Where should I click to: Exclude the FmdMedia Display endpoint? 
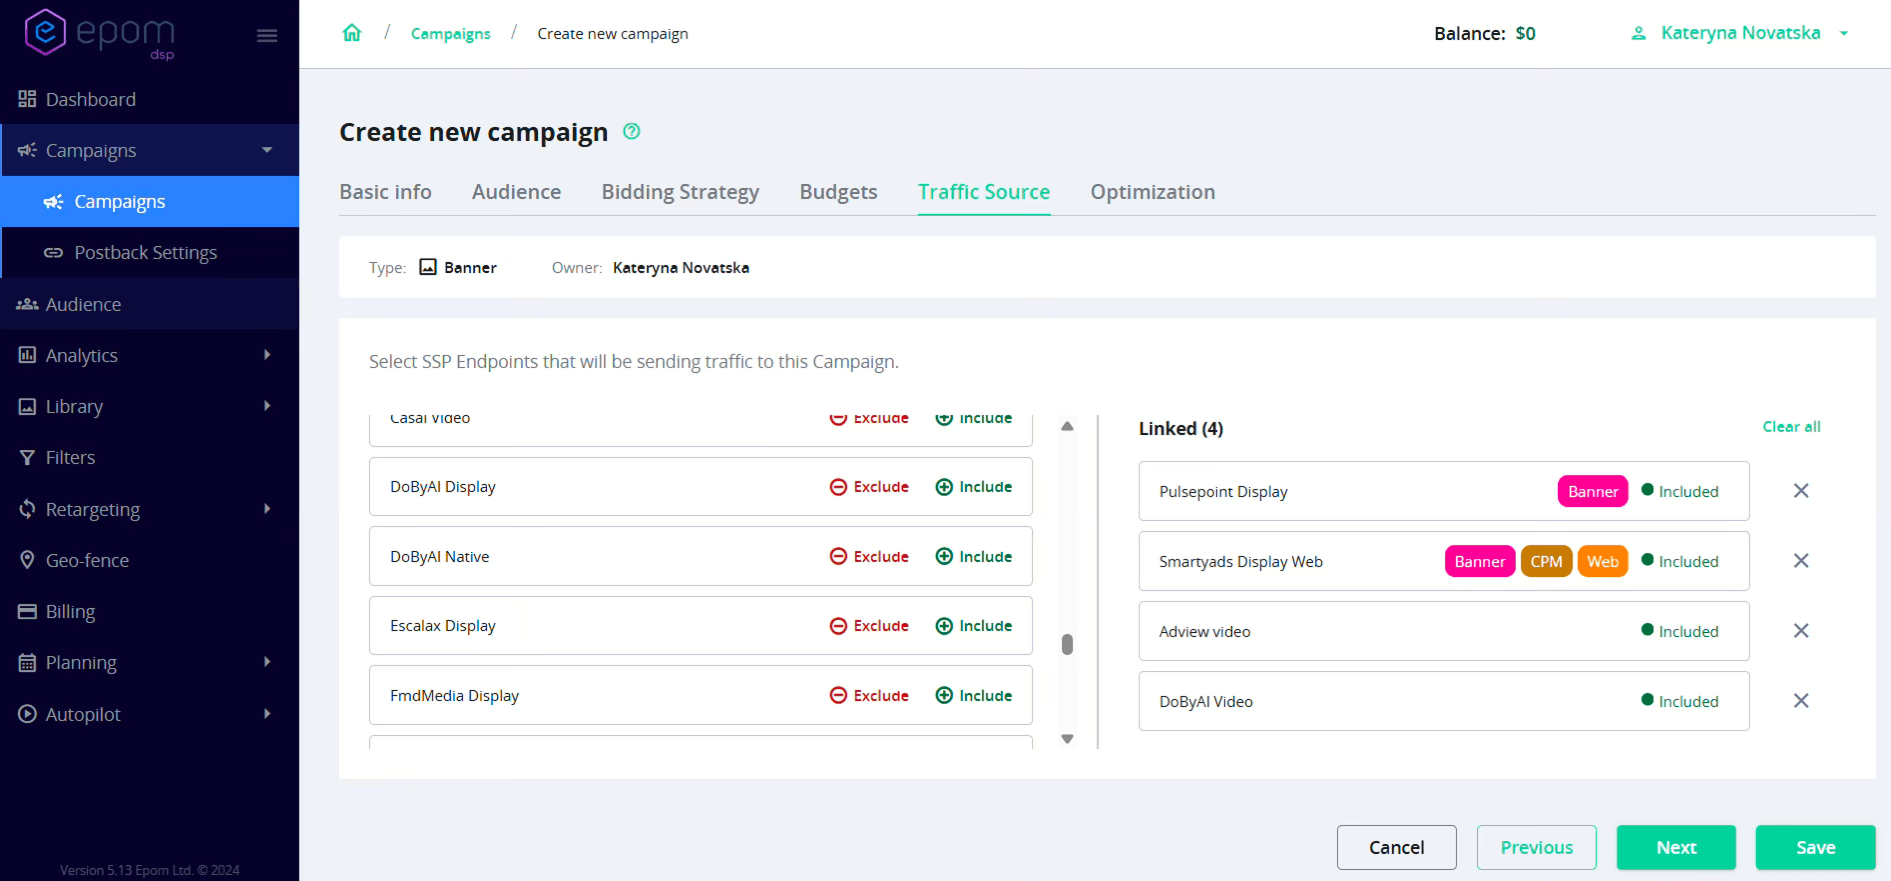coord(869,696)
